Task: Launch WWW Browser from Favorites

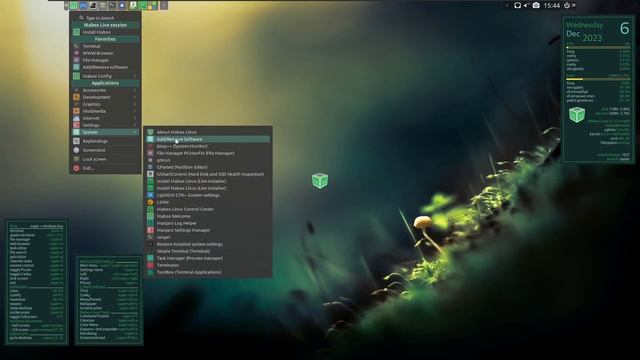Action: (x=105, y=53)
